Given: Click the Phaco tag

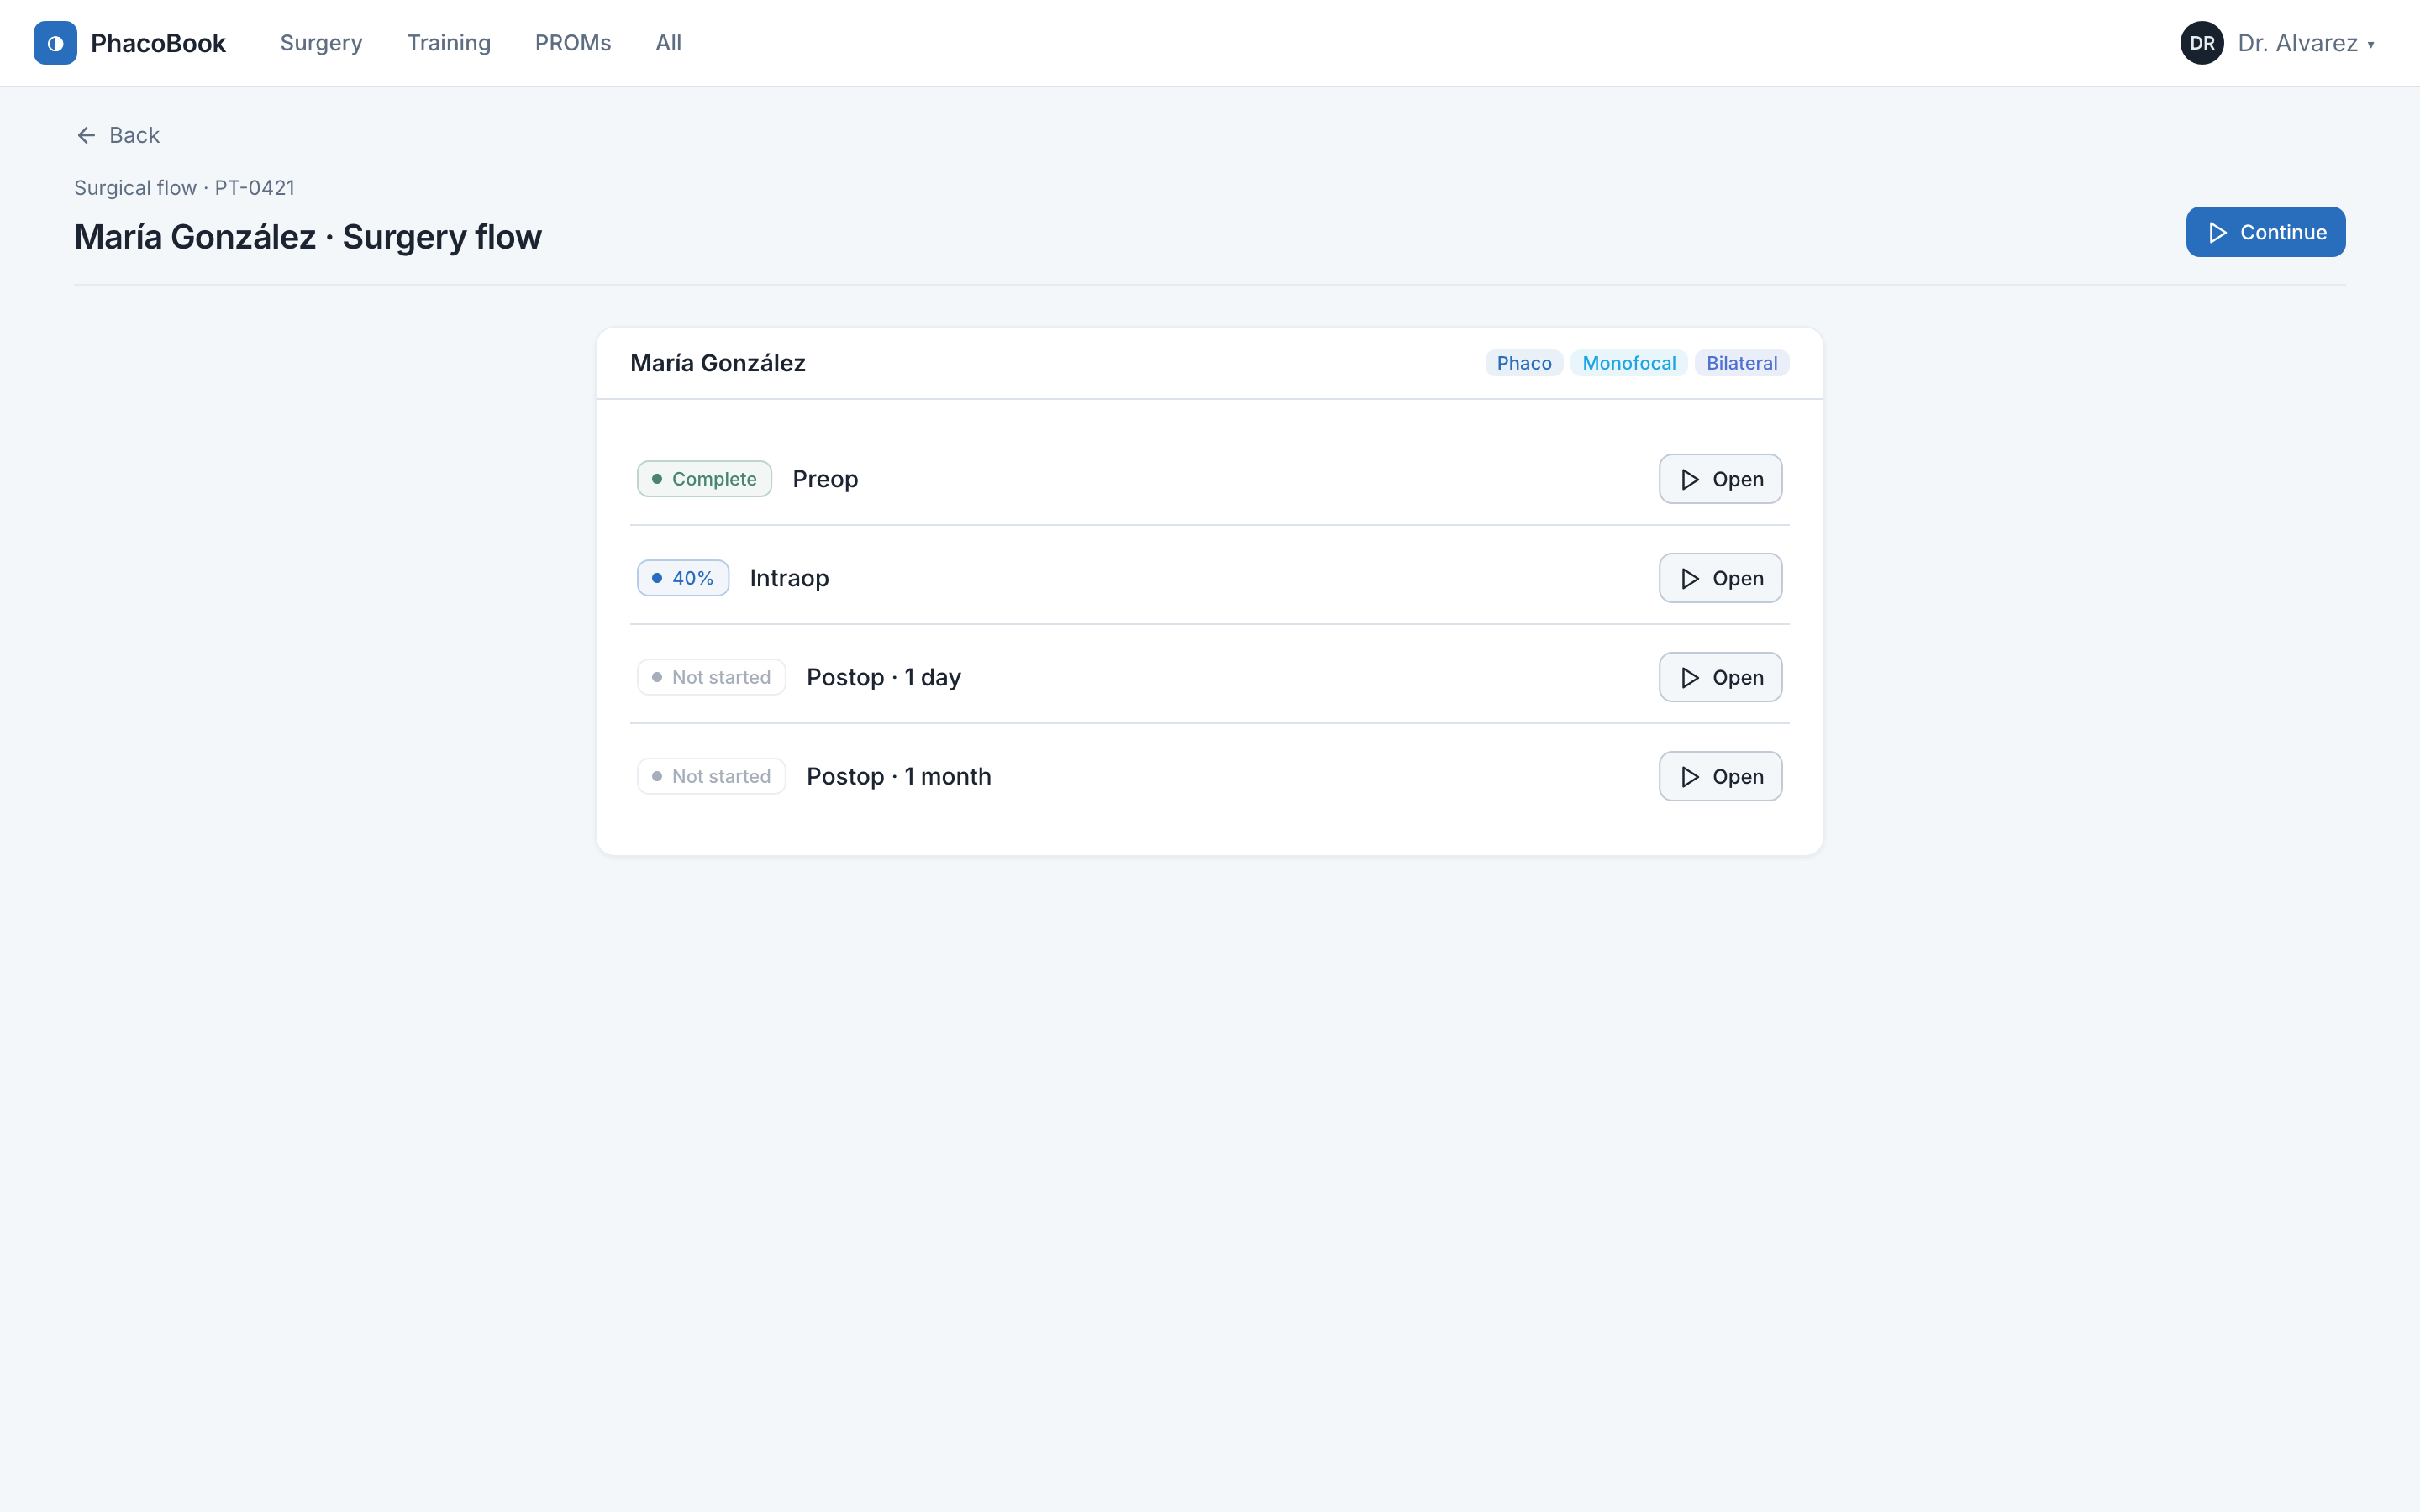Looking at the screenshot, I should pyautogui.click(x=1524, y=363).
